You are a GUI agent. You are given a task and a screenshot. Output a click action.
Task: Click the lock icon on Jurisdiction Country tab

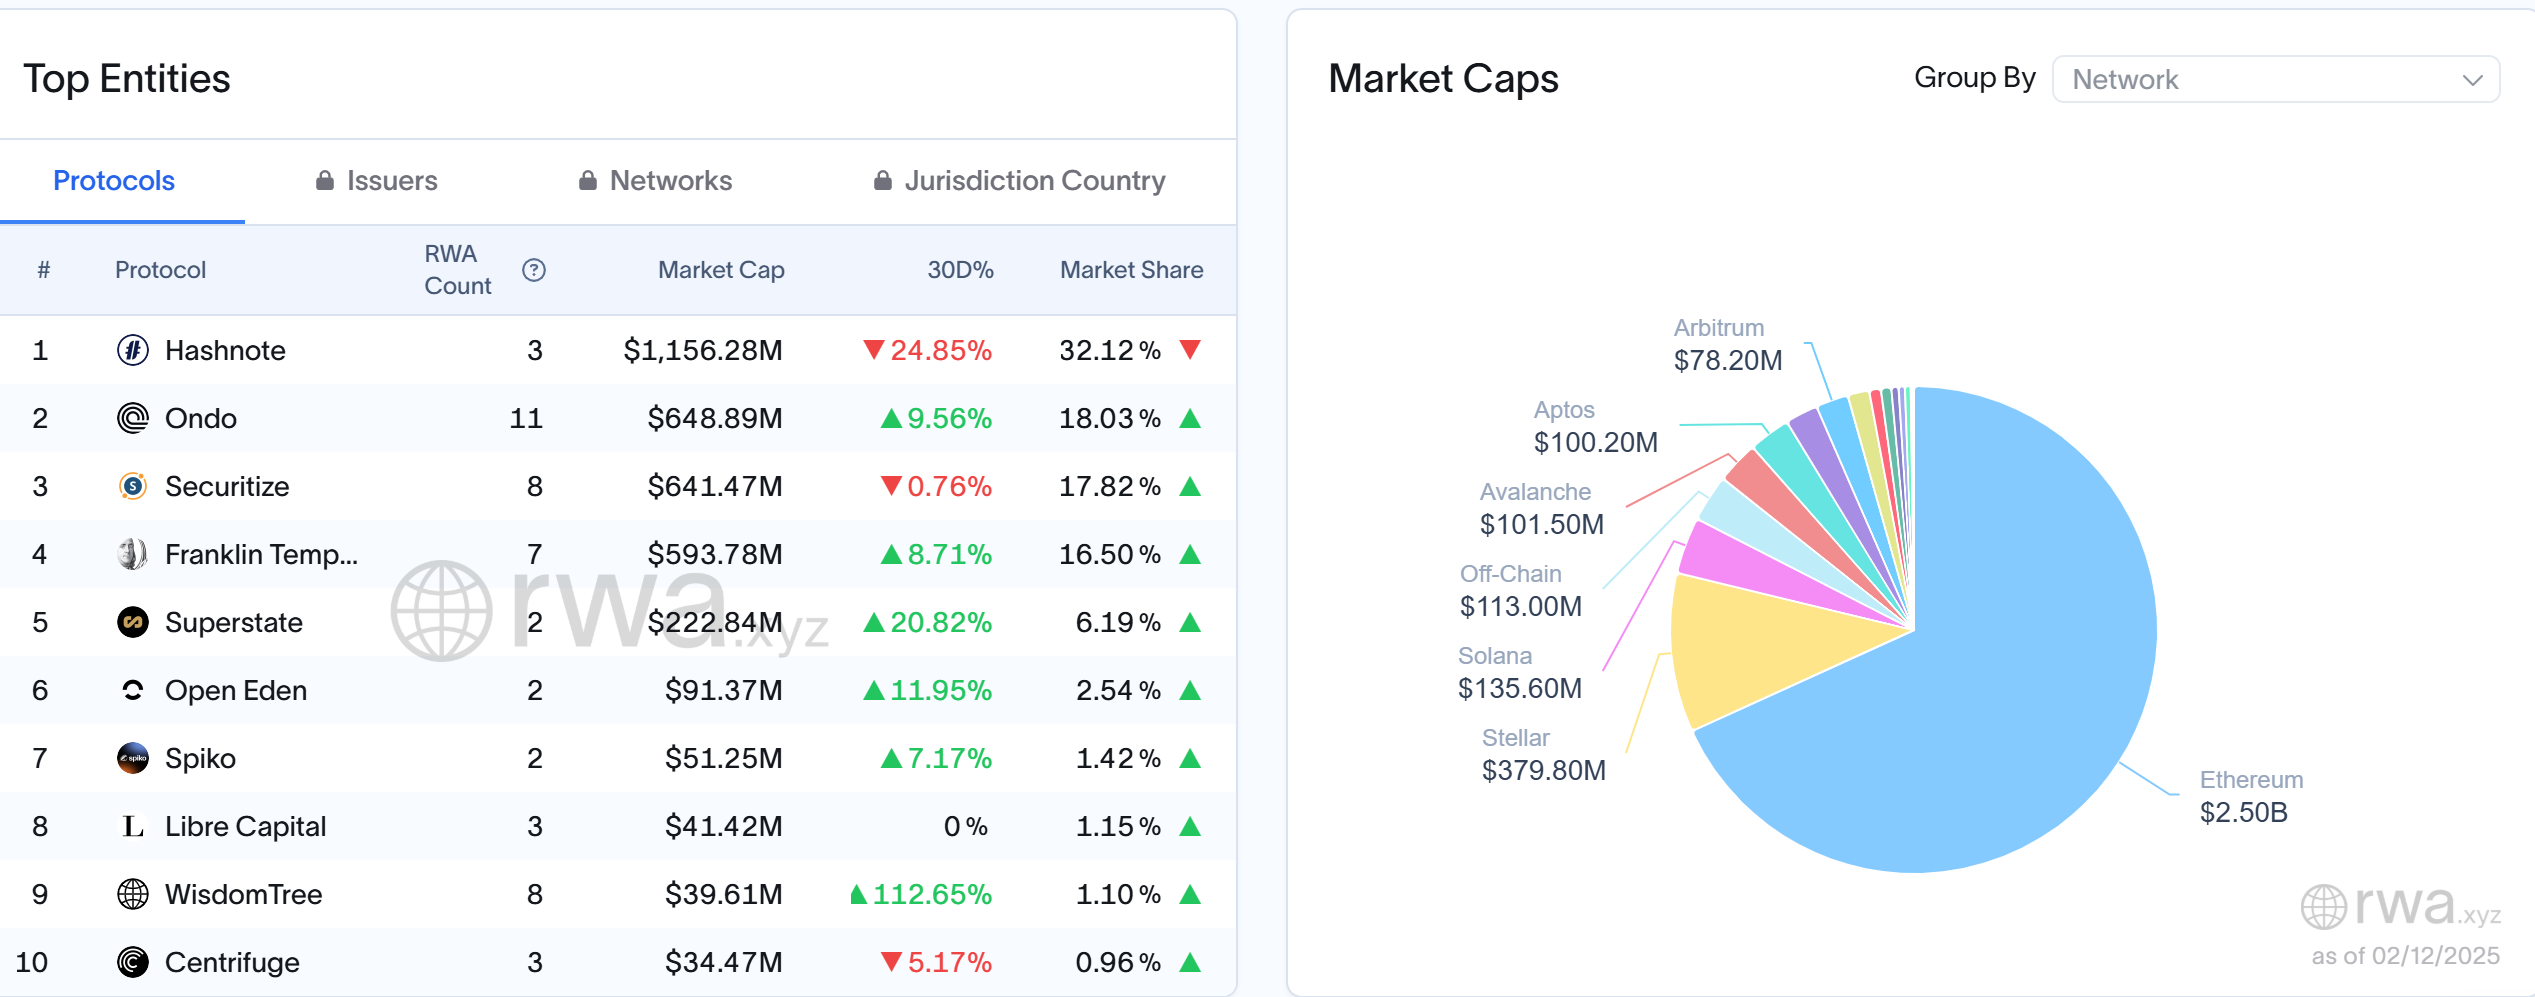(882, 180)
